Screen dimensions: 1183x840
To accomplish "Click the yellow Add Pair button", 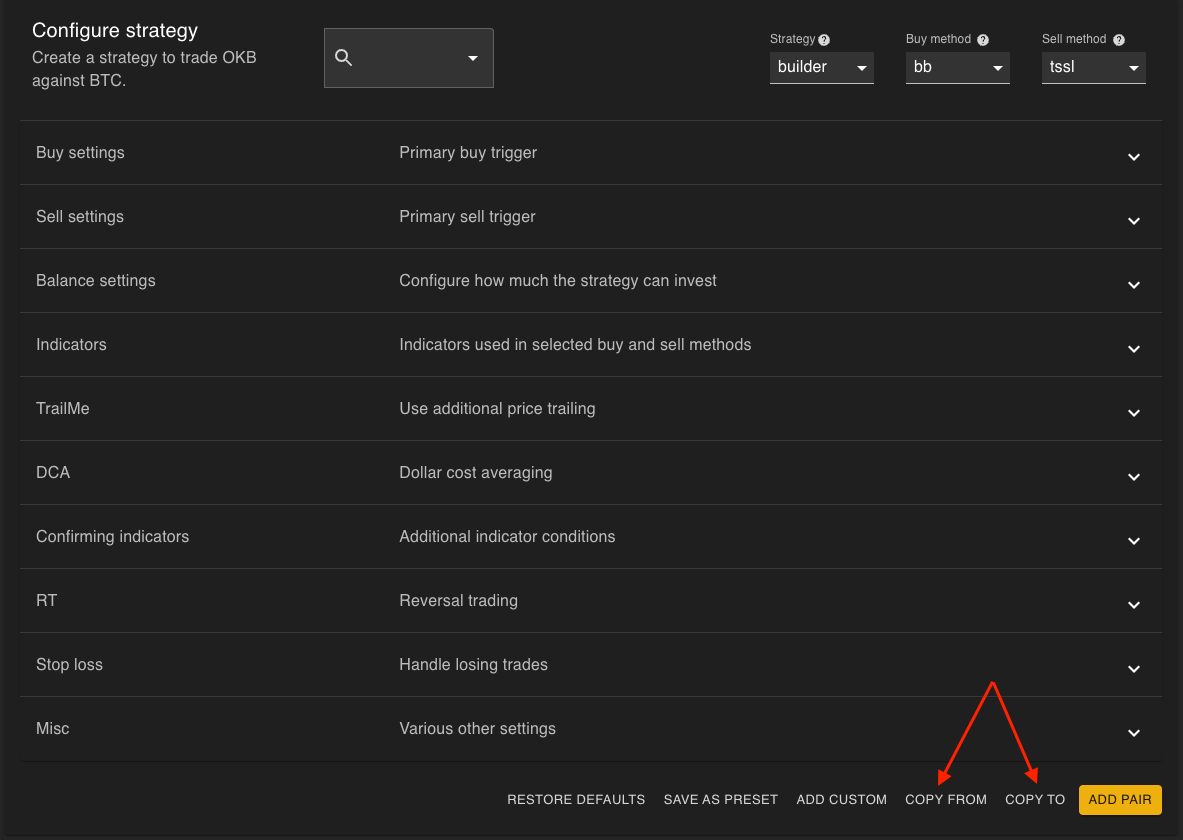I will [x=1120, y=800].
